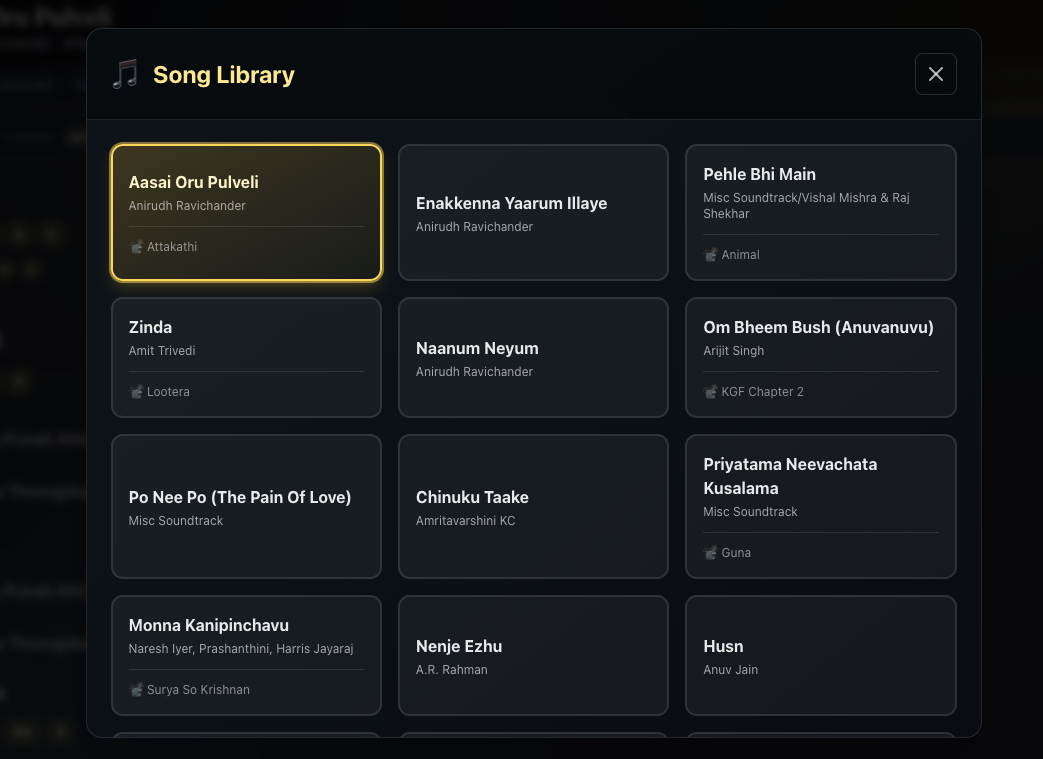The height and width of the screenshot is (759, 1043).
Task: Click the note icon on the KGF Chapter 2 tag
Action: [711, 392]
